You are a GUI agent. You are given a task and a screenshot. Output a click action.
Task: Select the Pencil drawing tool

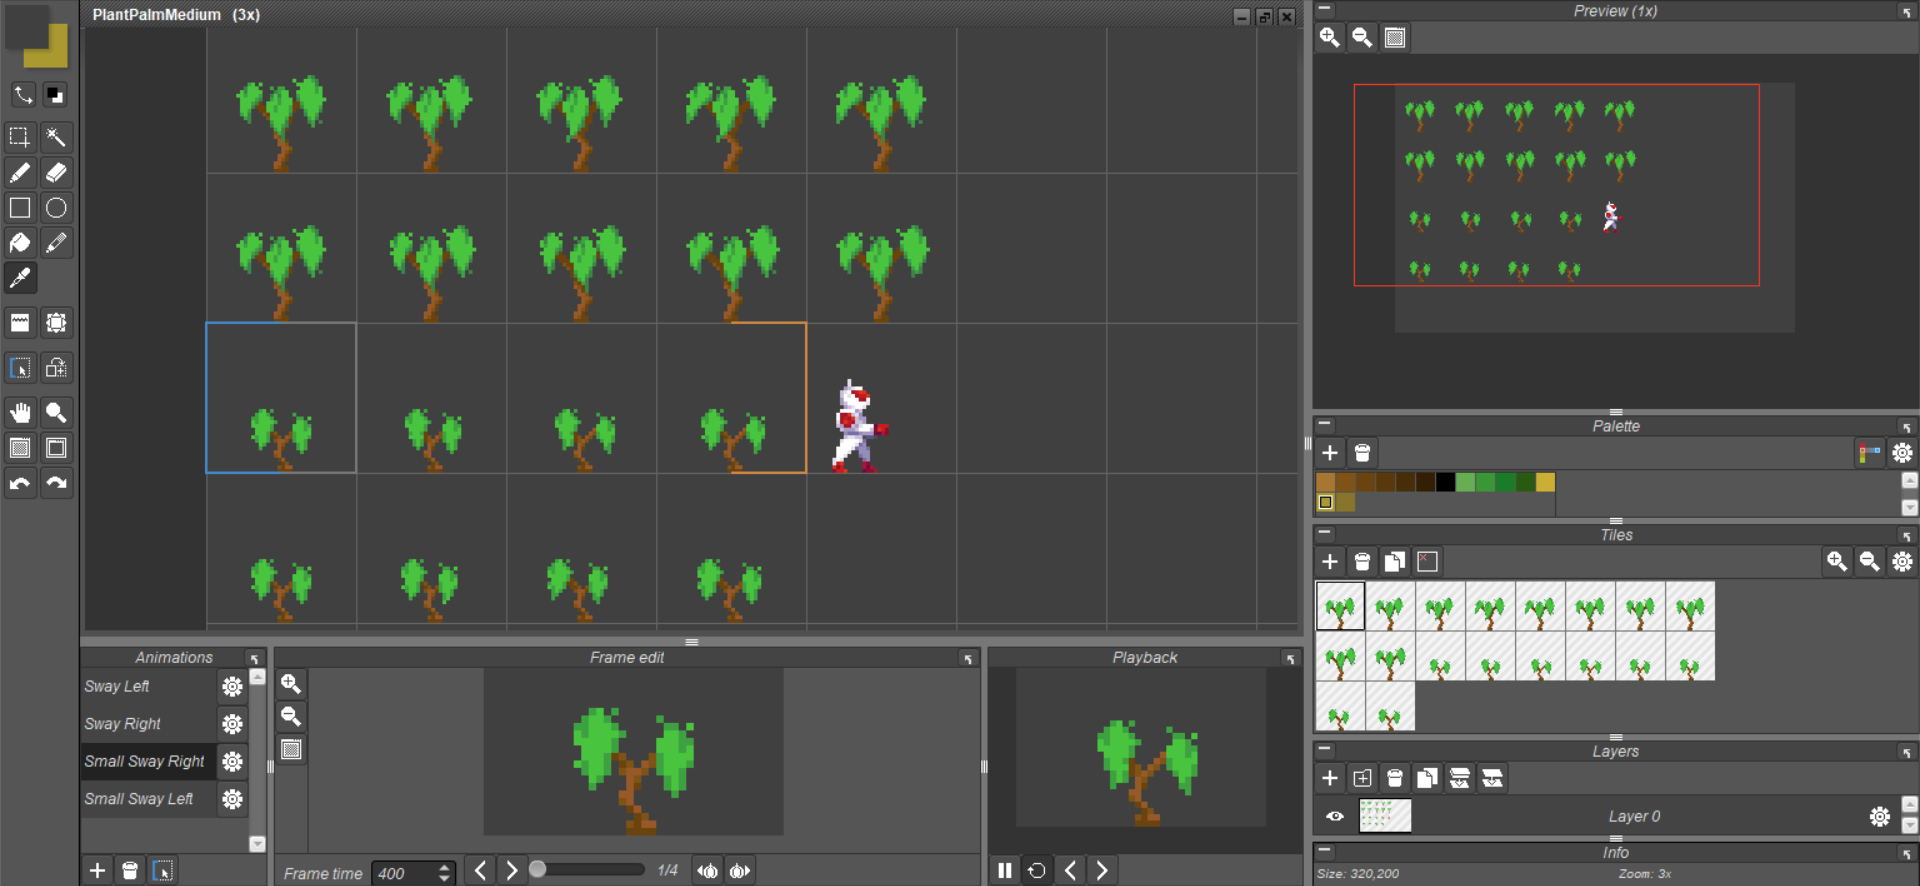tap(20, 173)
